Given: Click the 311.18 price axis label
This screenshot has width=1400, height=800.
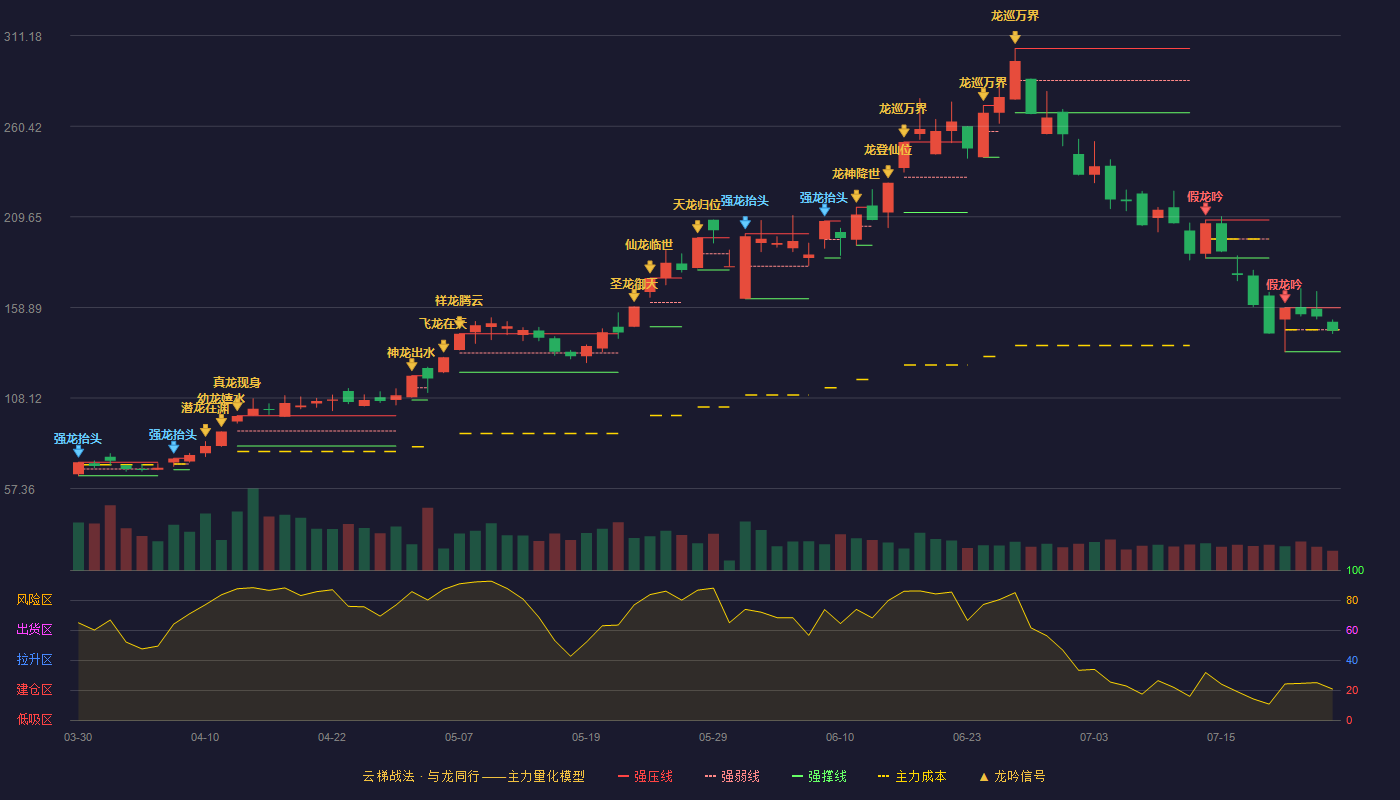Looking at the screenshot, I should point(23,37).
